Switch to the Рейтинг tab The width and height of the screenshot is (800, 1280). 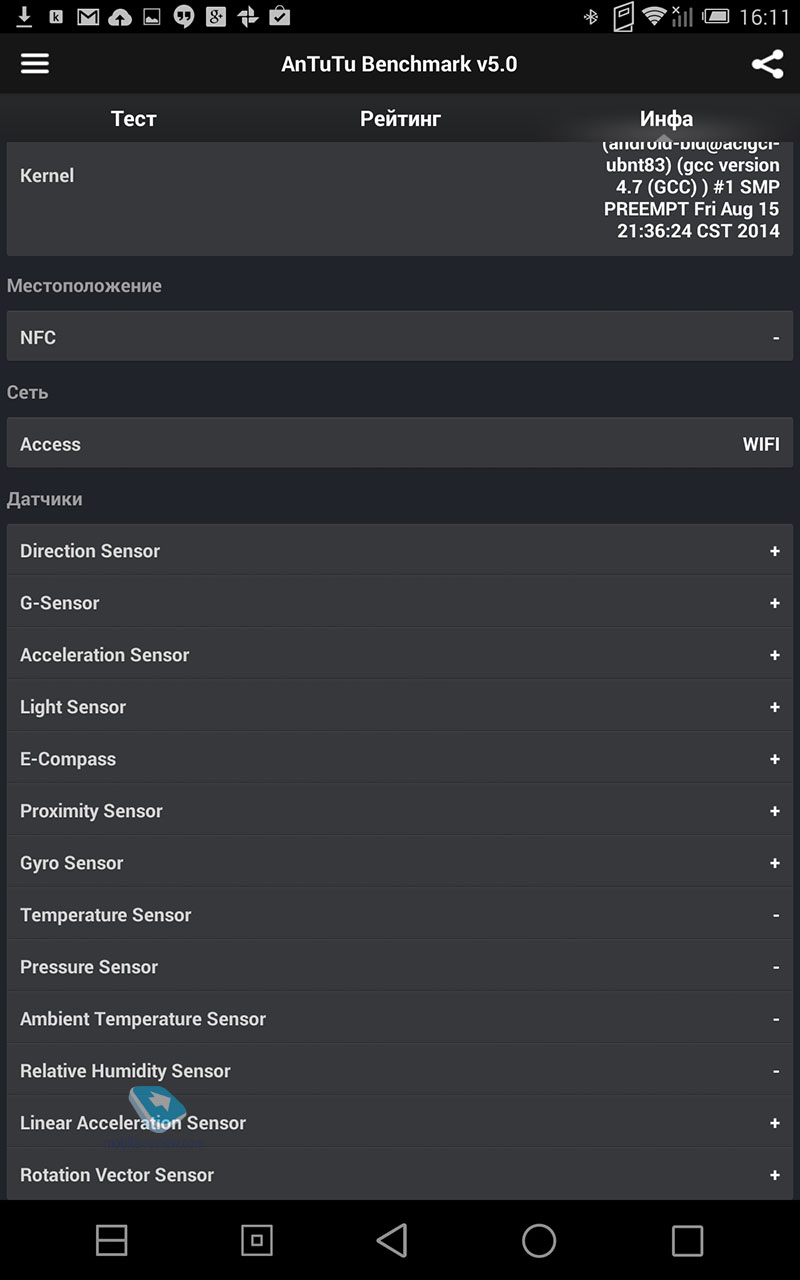400,118
